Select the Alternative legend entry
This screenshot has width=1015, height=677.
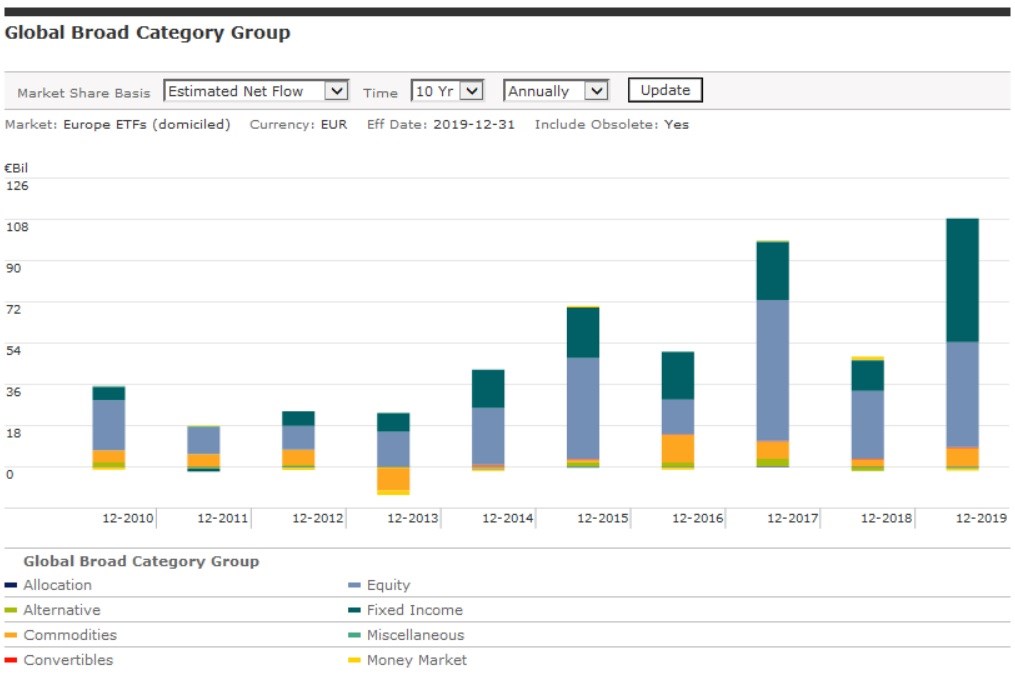point(61,610)
